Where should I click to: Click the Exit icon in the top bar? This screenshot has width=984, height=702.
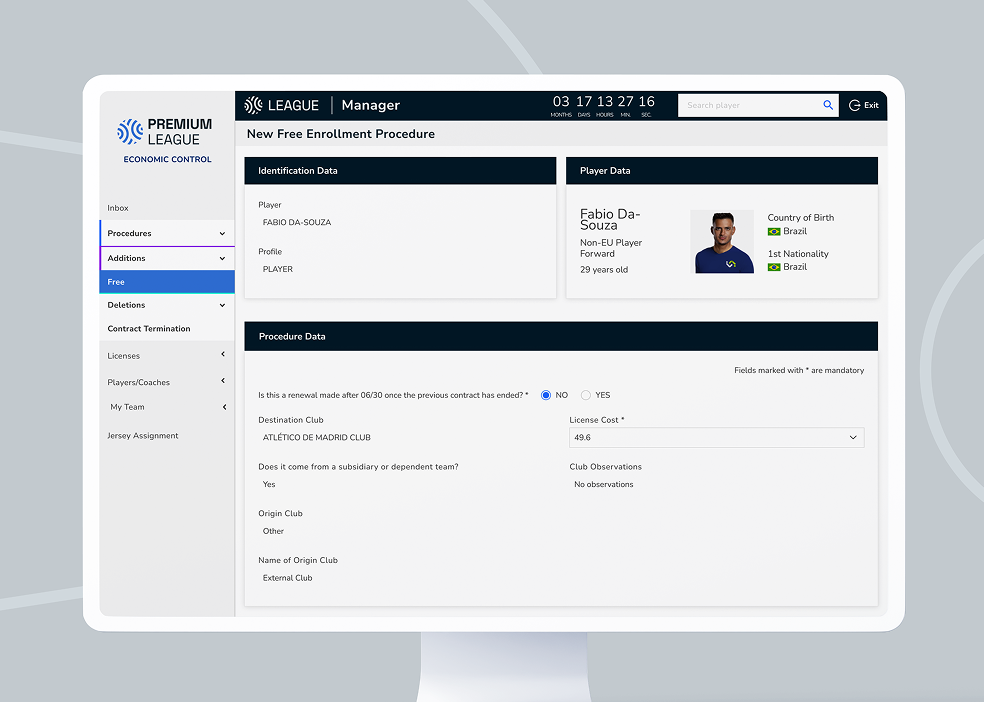[x=854, y=105]
